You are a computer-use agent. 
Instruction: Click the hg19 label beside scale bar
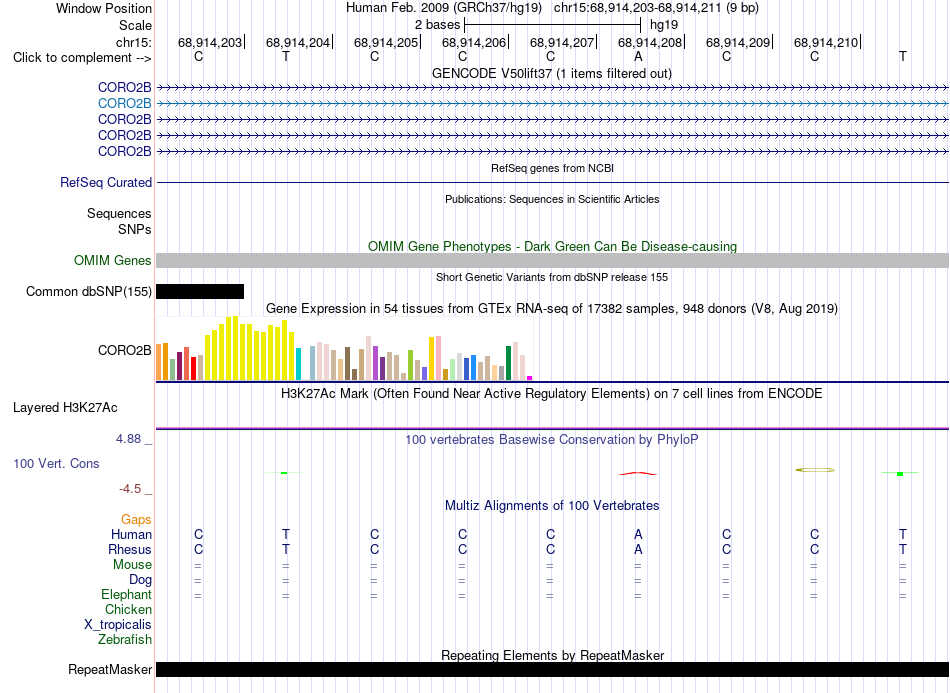tap(663, 25)
